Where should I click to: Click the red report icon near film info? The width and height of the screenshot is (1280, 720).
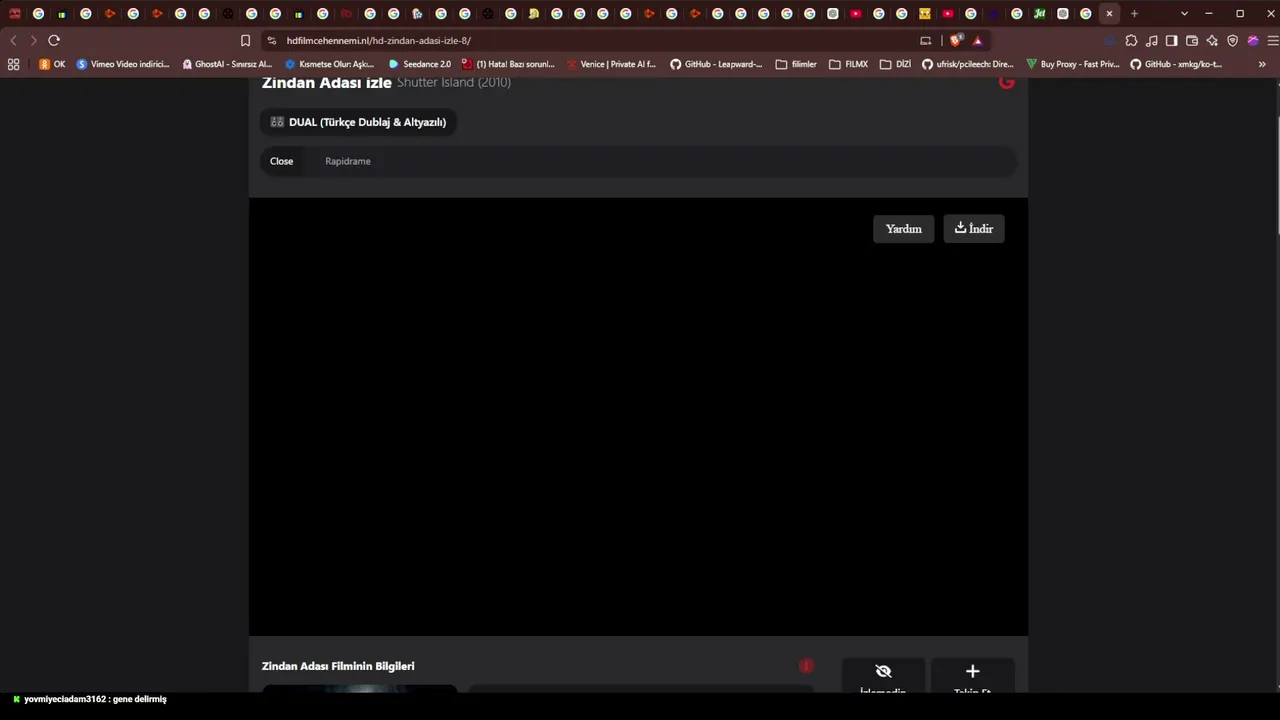pos(806,666)
